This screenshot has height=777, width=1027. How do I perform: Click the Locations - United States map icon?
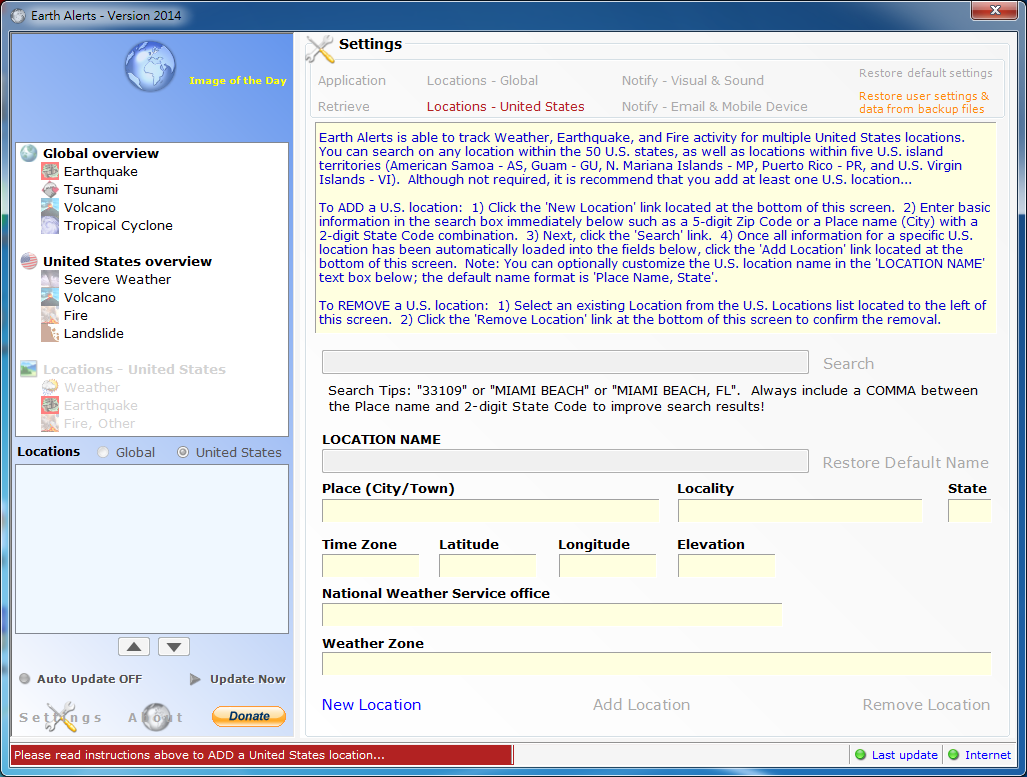29,369
